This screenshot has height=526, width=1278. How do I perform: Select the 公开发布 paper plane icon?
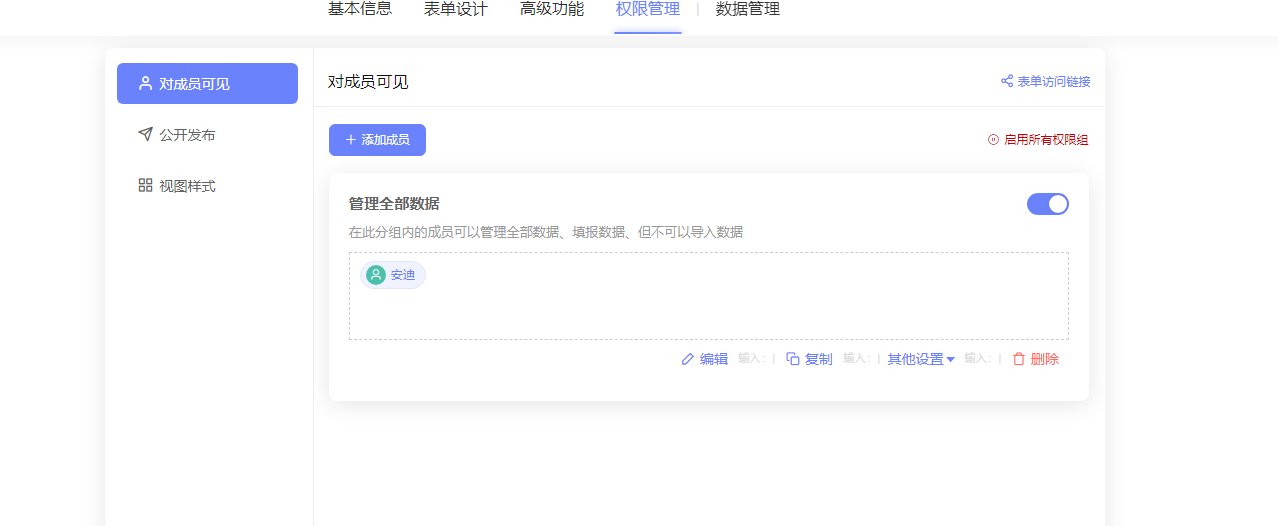click(x=145, y=134)
